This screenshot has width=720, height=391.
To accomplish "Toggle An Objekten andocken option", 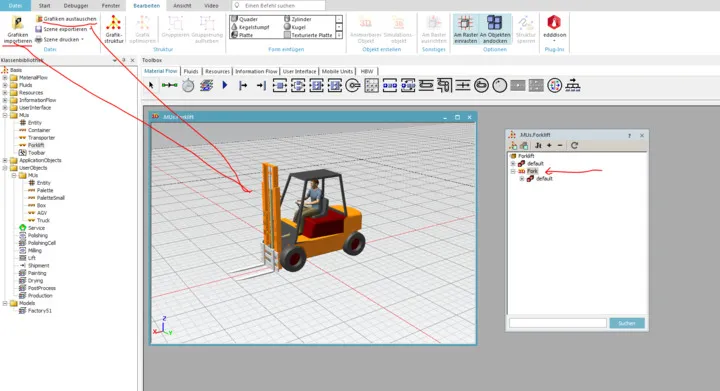I will 495,29.
